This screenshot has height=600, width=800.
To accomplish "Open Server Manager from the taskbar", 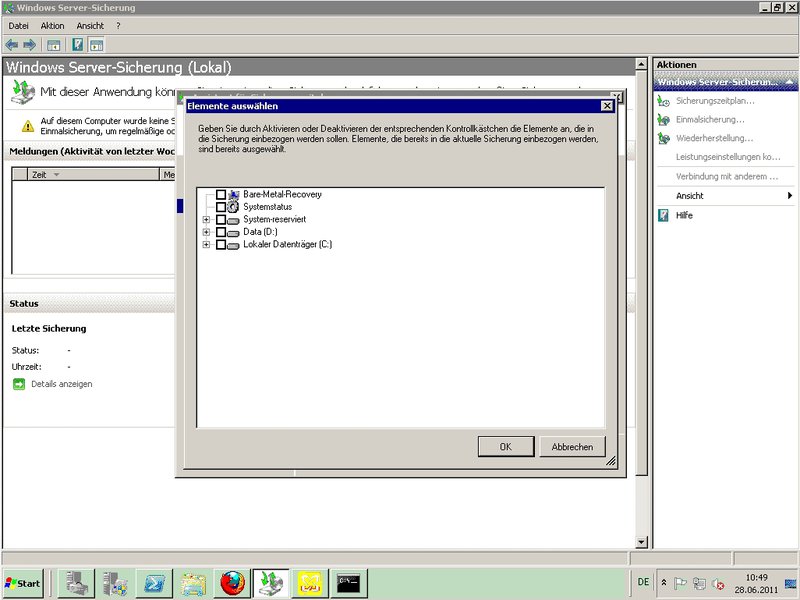I will 76,583.
